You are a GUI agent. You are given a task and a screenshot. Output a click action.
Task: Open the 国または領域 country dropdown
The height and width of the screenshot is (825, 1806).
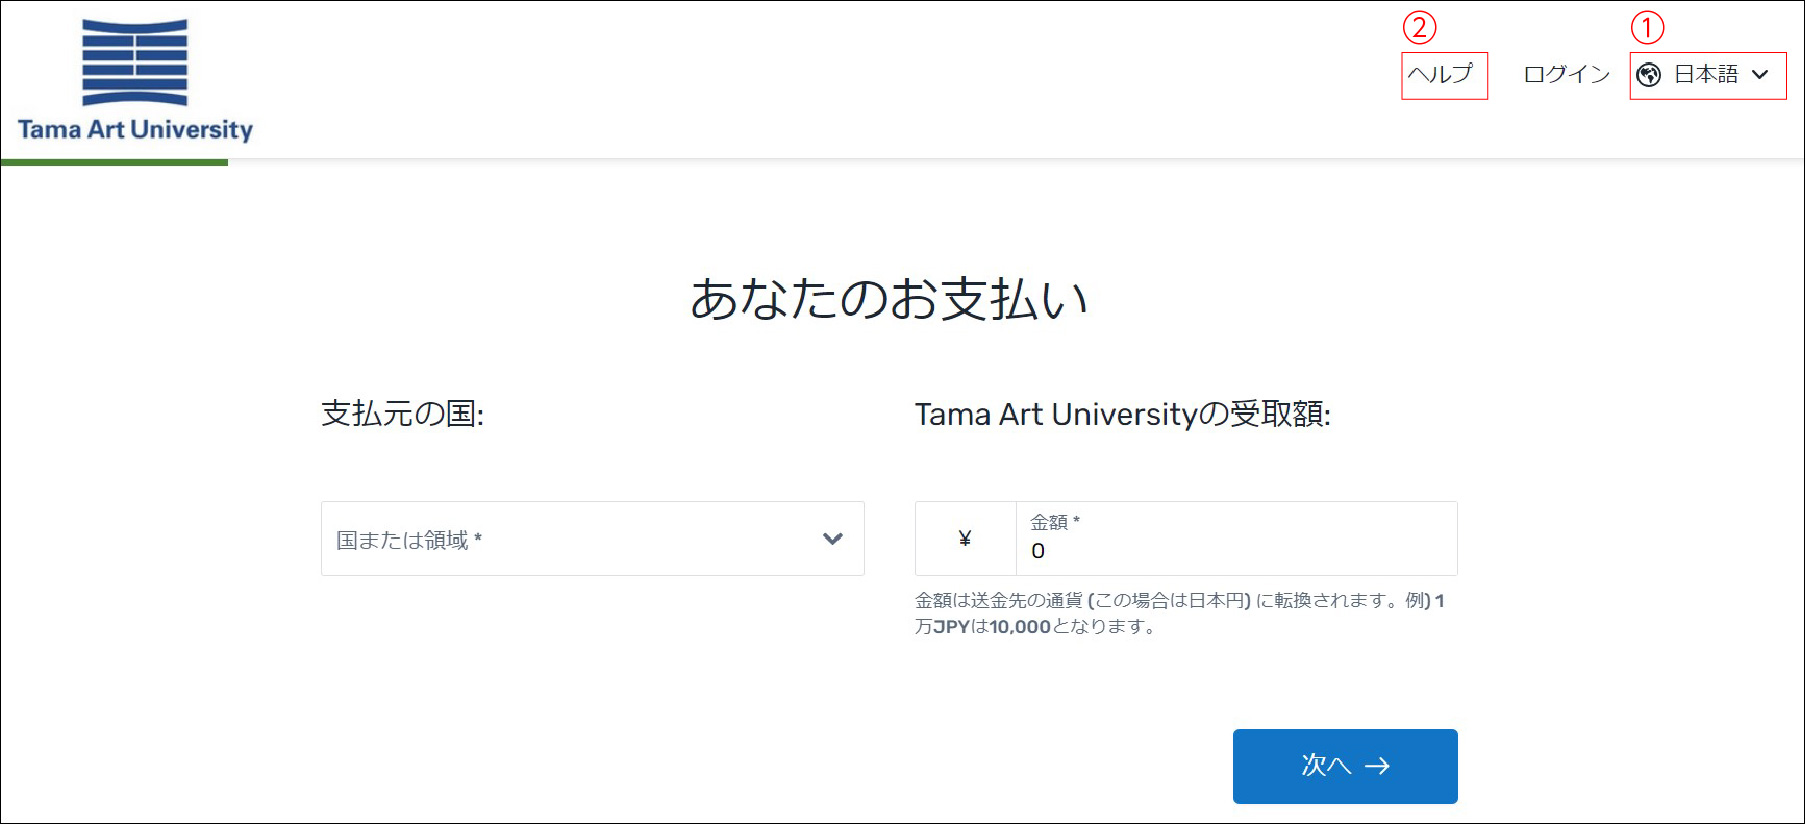point(570,540)
